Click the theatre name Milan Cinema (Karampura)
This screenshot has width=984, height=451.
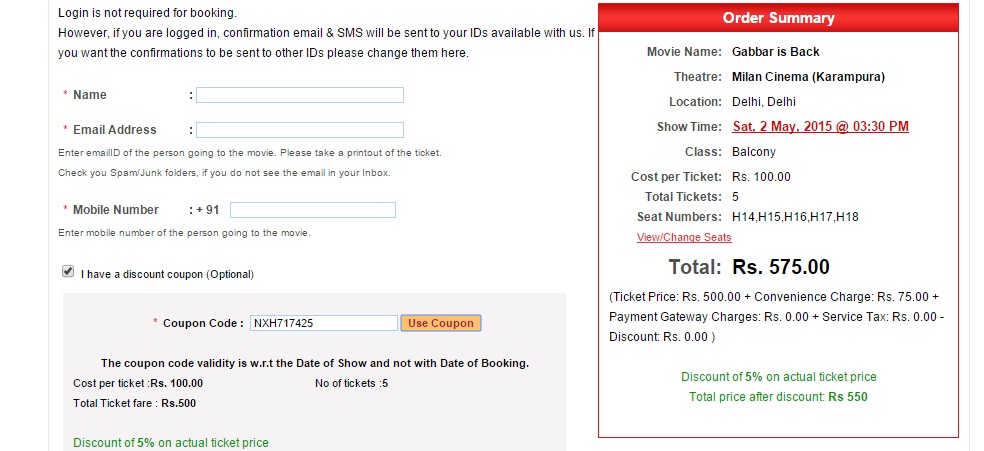click(808, 77)
